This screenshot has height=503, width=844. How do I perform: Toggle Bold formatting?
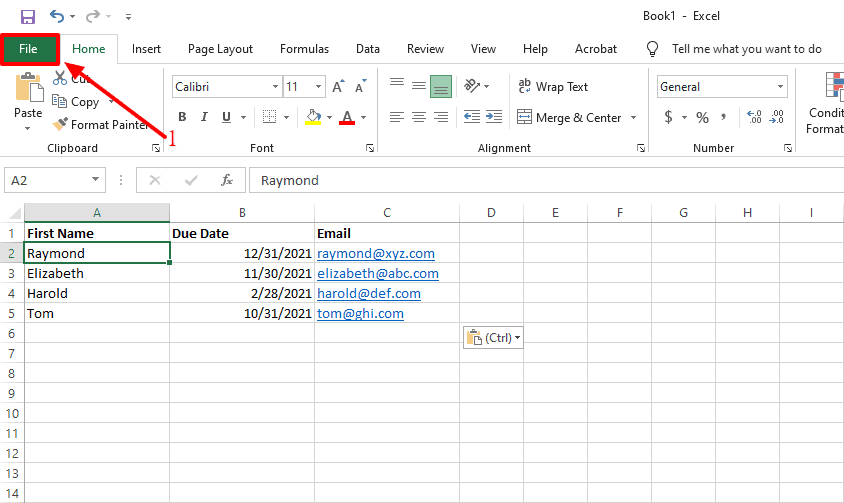tap(182, 117)
